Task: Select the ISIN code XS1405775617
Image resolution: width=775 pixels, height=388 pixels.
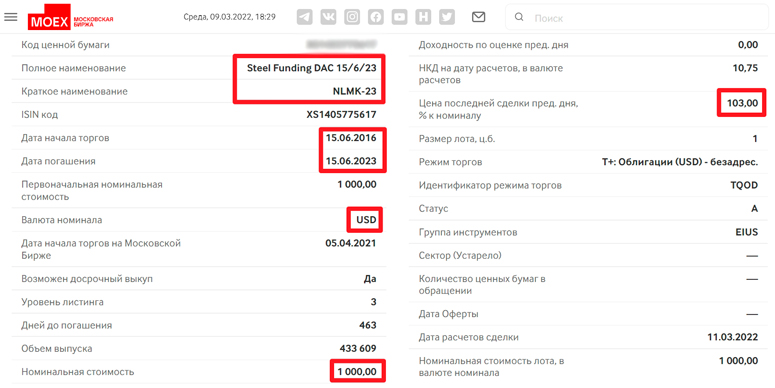Action: (x=342, y=115)
